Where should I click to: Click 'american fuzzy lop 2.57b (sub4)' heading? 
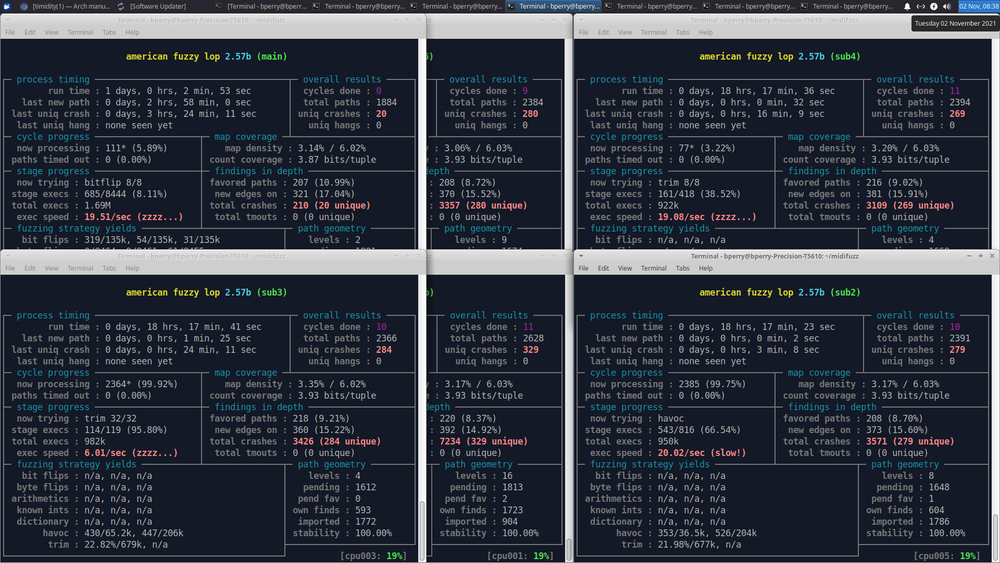779,56
